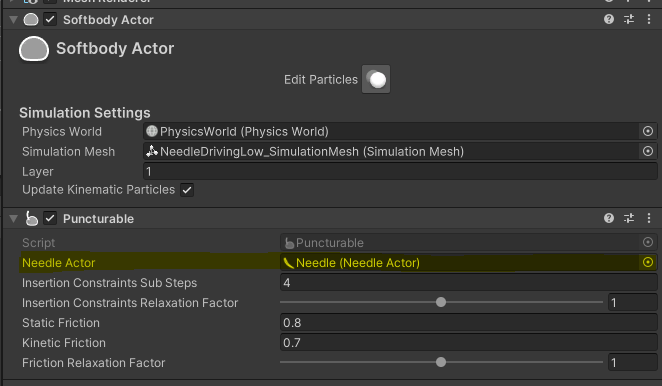The width and height of the screenshot is (662, 386).
Task: Select the NeedleDrivingLow_SimulationMesh reference
Action: (391, 151)
